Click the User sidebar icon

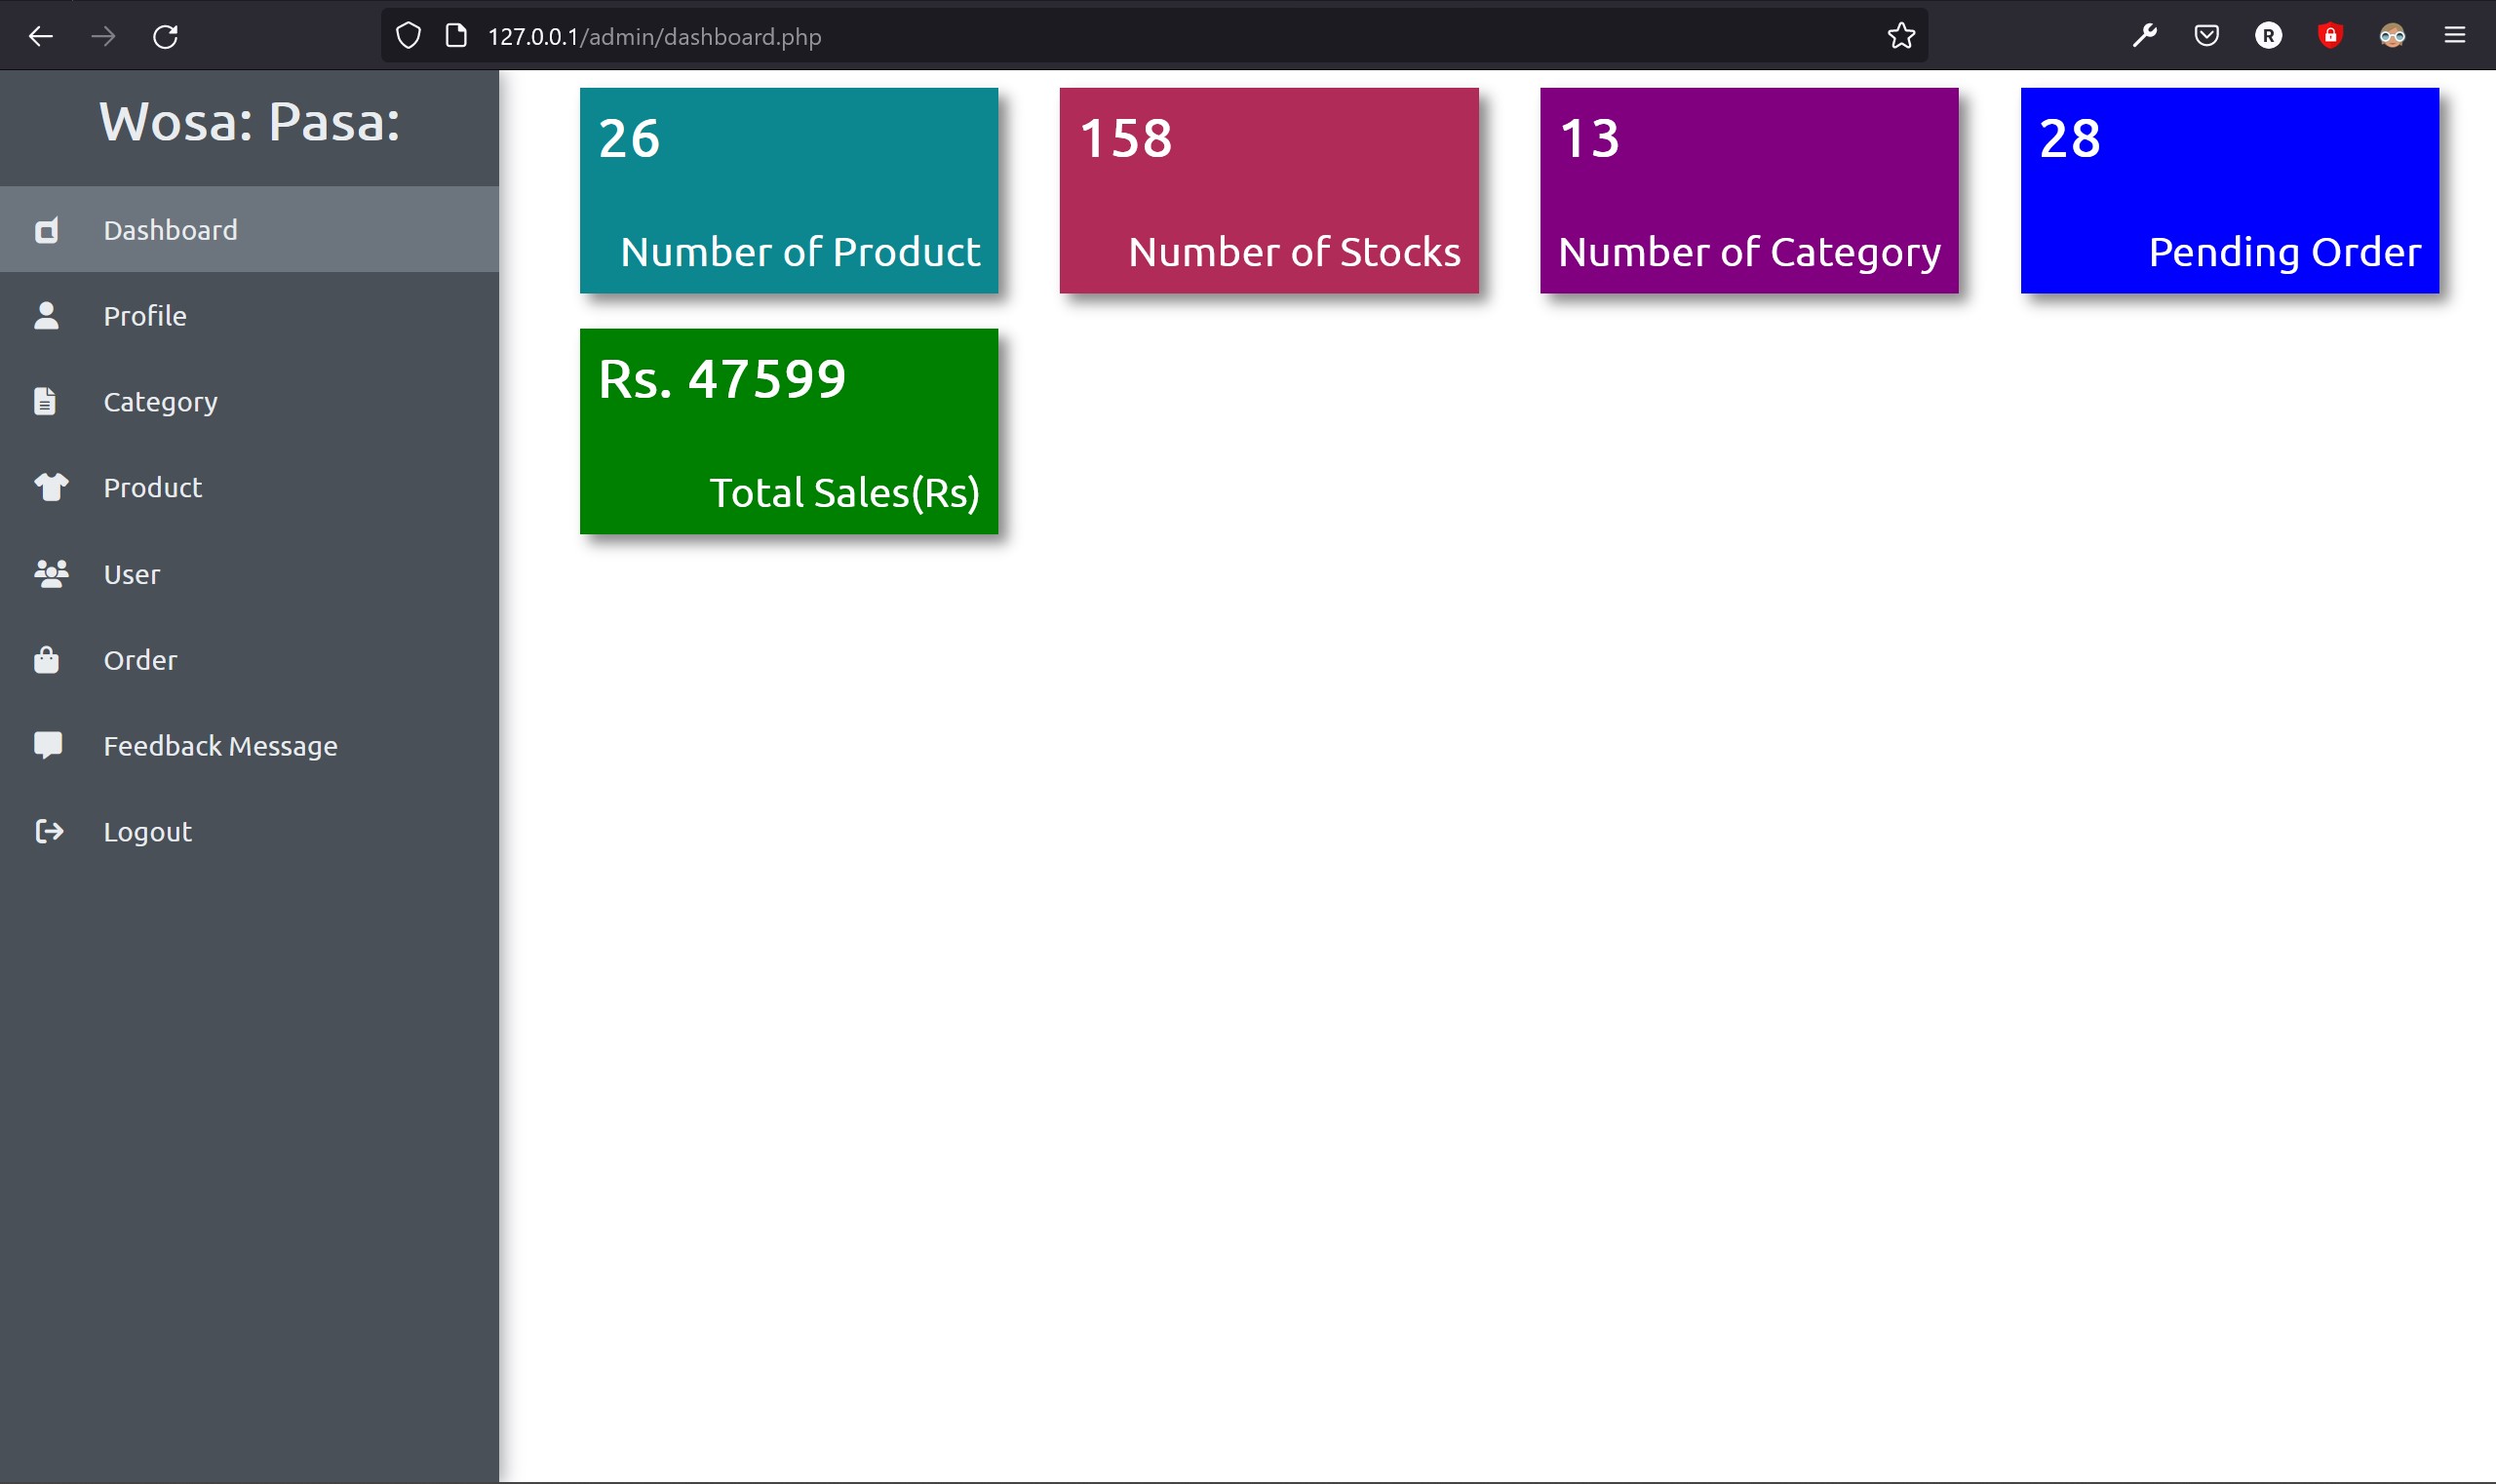pos(48,572)
